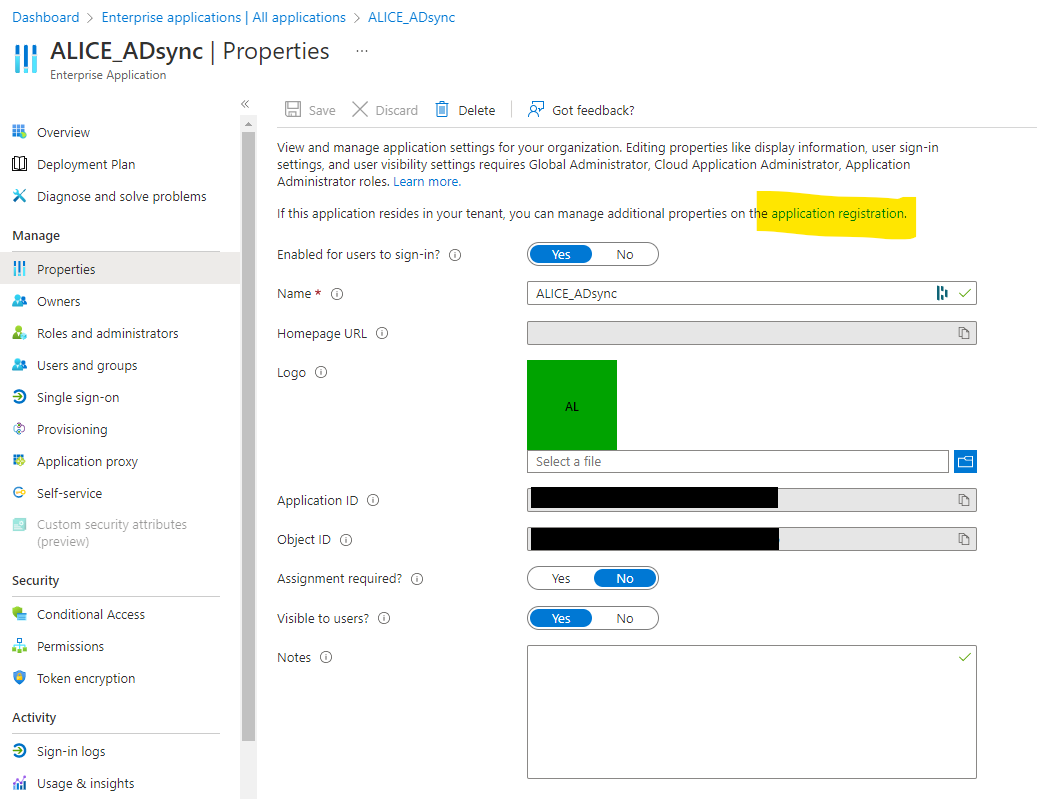This screenshot has height=799, width=1037.
Task: Set Assignment required to No
Action: point(625,579)
